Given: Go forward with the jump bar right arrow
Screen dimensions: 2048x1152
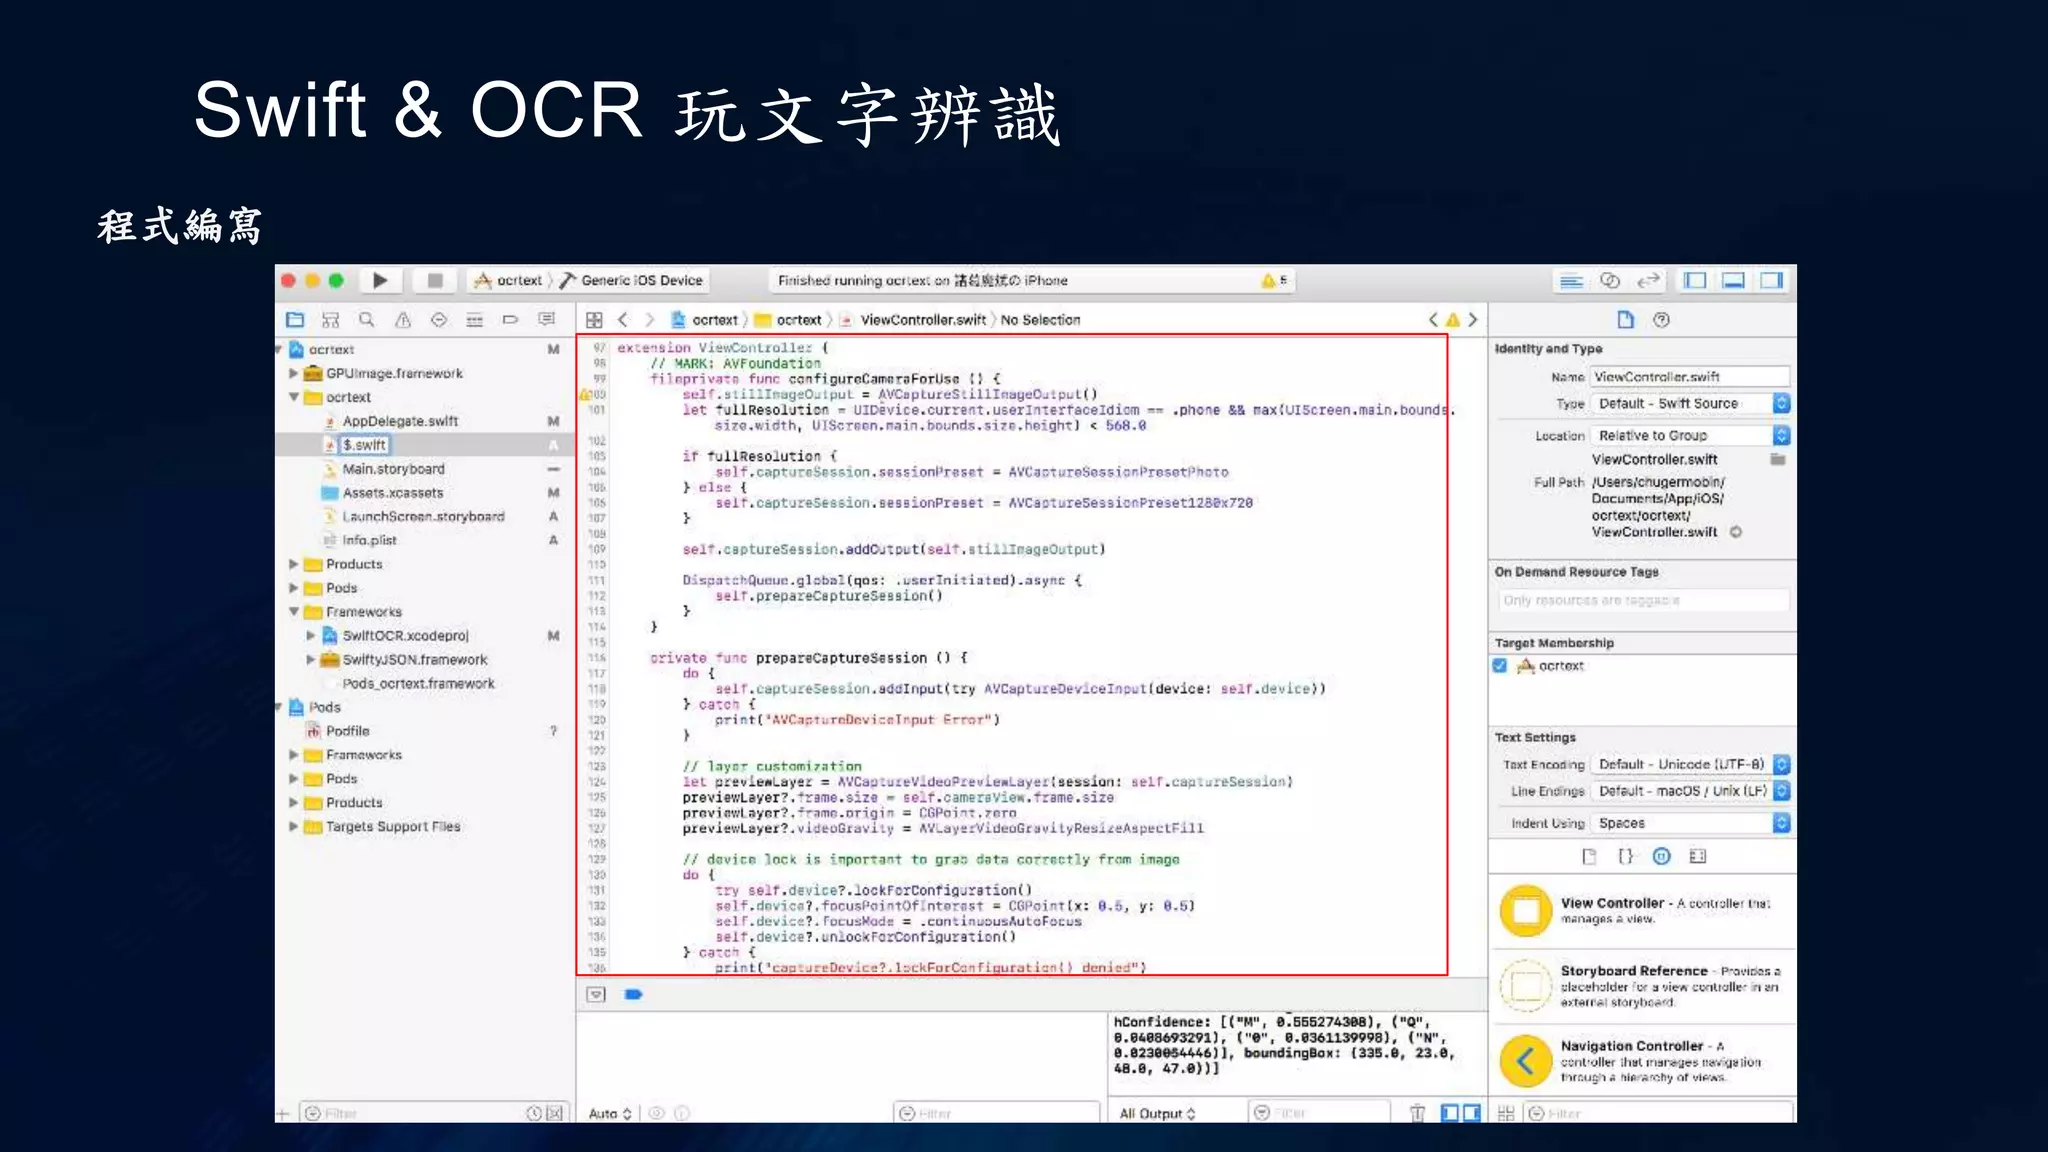Looking at the screenshot, I should [650, 320].
